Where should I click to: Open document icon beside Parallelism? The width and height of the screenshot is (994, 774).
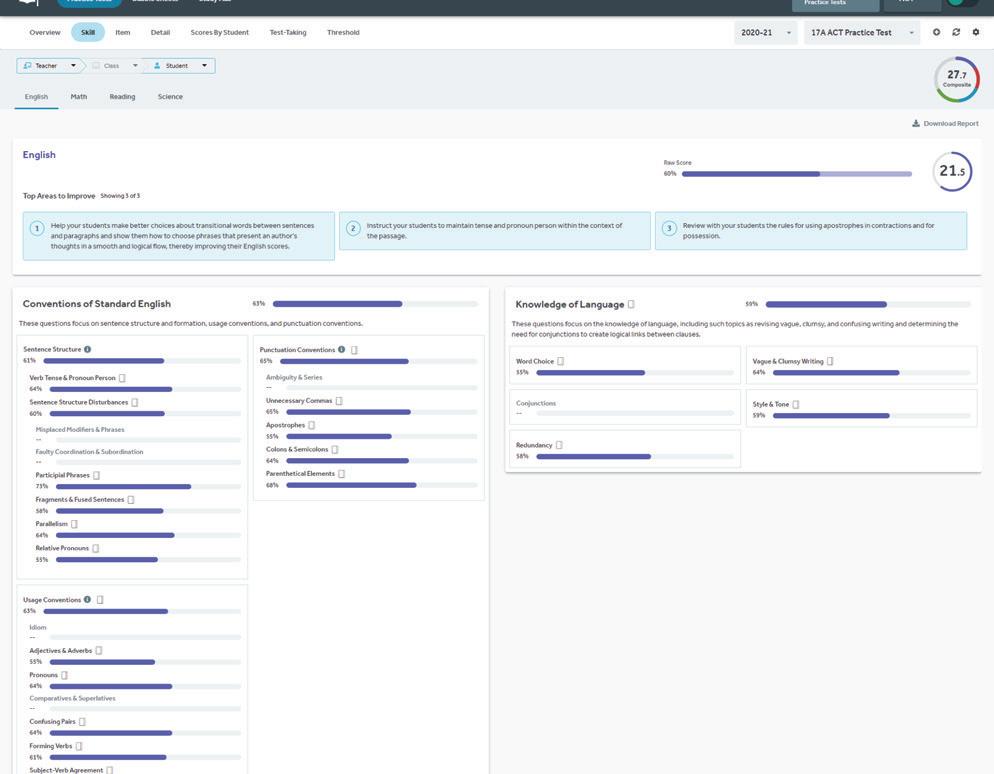[74, 524]
